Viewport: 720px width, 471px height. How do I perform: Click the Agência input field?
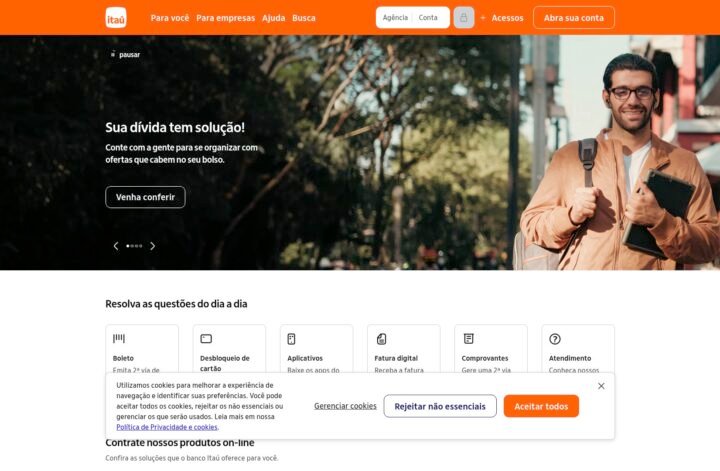pyautogui.click(x=395, y=17)
